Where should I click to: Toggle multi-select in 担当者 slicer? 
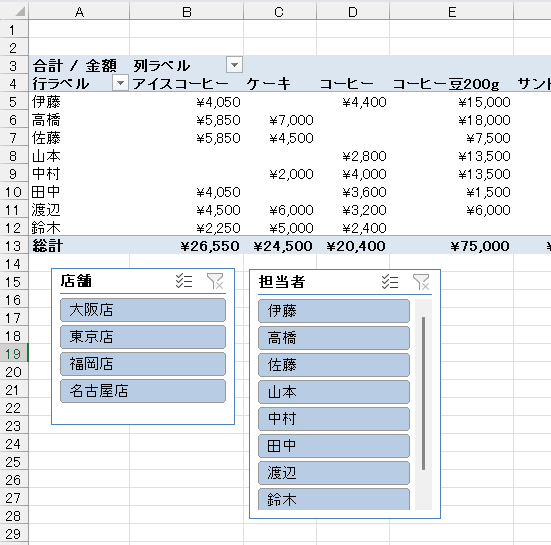pyautogui.click(x=390, y=282)
